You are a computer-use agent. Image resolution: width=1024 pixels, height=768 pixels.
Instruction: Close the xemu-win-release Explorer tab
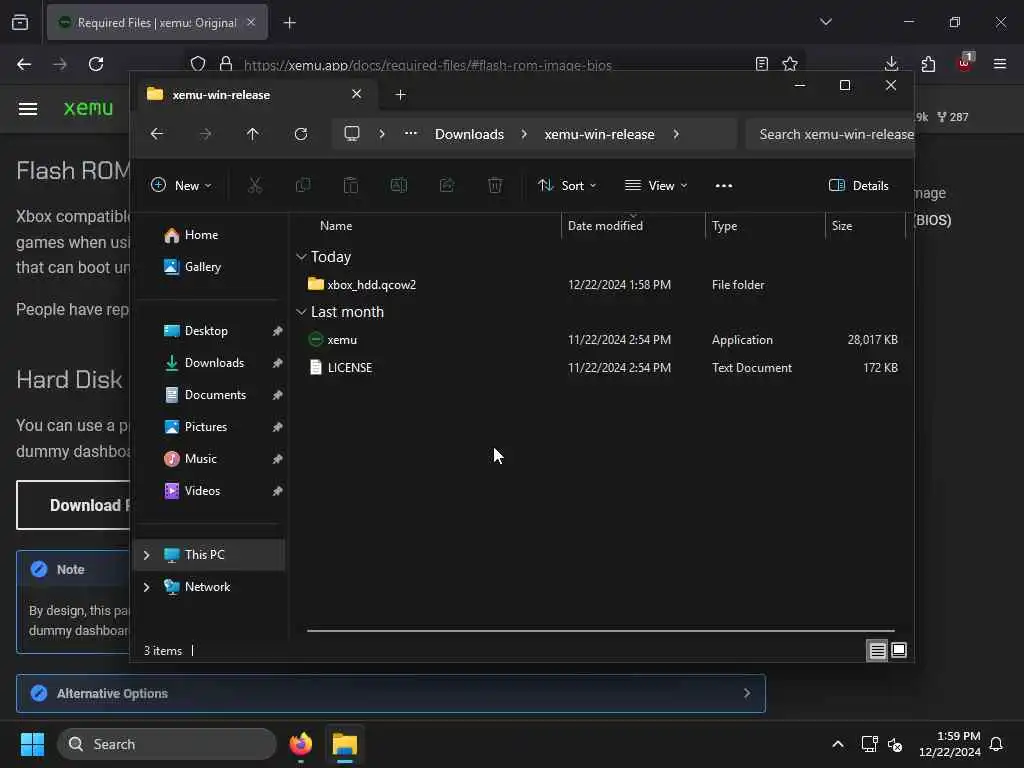point(357,94)
